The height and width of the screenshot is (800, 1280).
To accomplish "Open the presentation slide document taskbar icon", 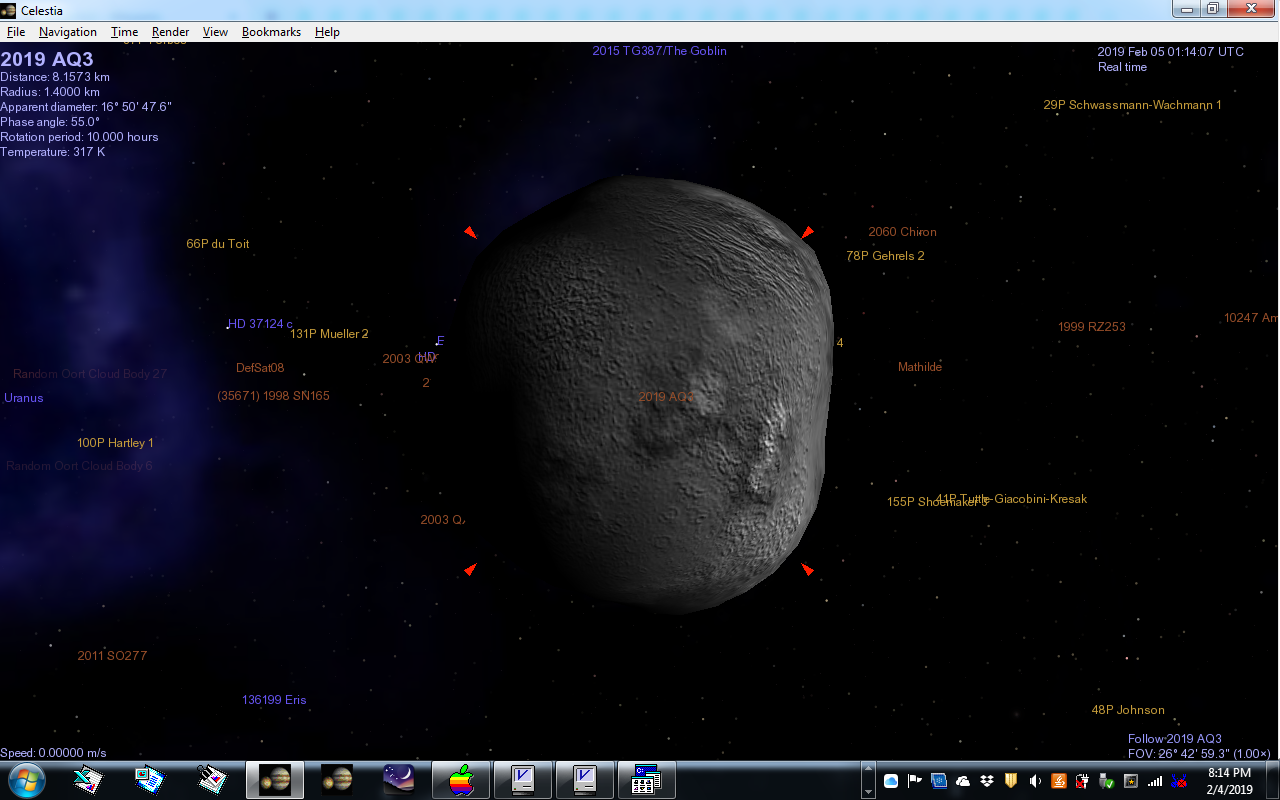I will point(151,779).
